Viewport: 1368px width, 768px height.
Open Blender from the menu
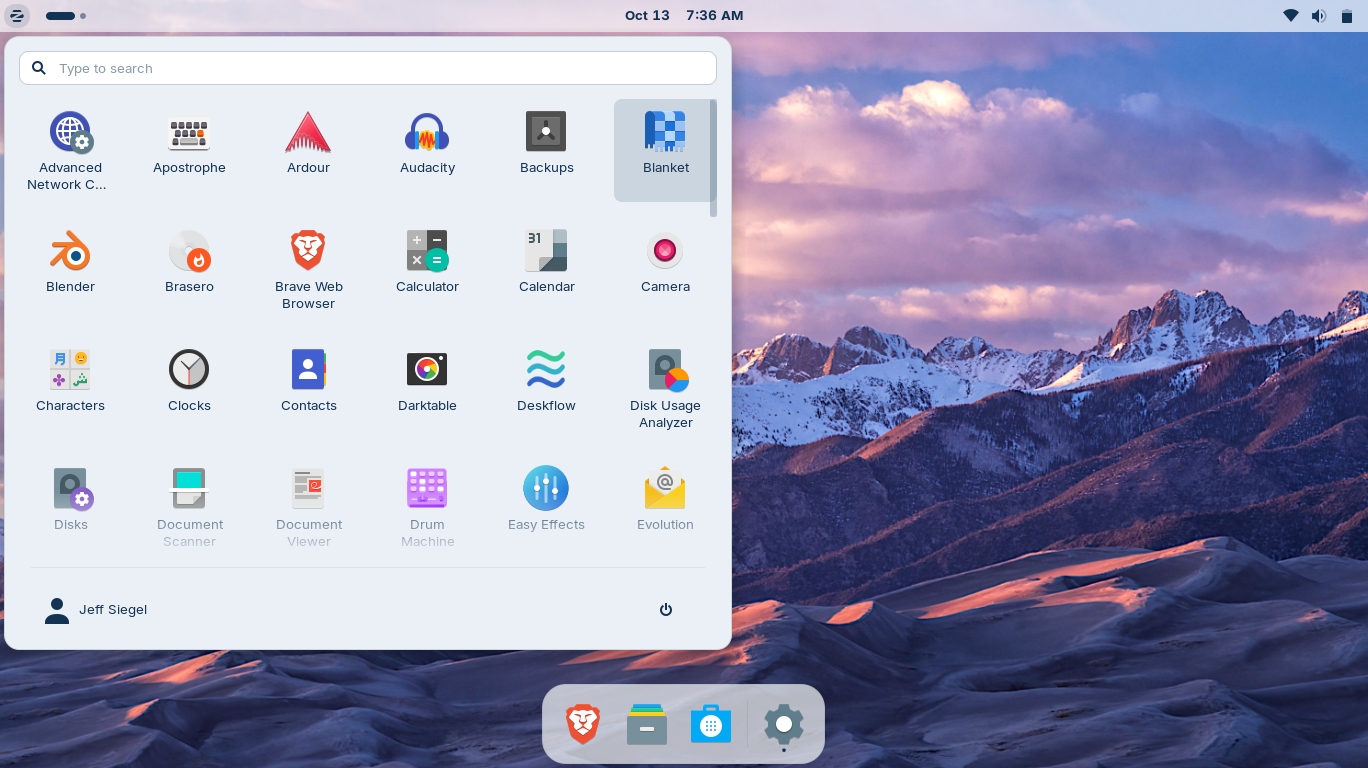coord(70,269)
